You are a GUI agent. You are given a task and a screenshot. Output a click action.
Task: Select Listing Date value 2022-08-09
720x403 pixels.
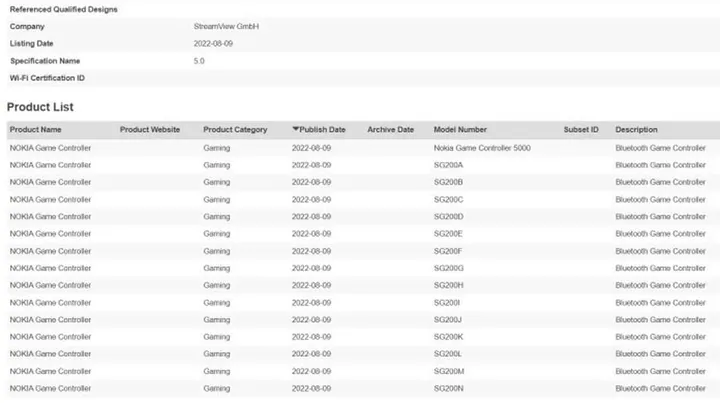[213, 44]
